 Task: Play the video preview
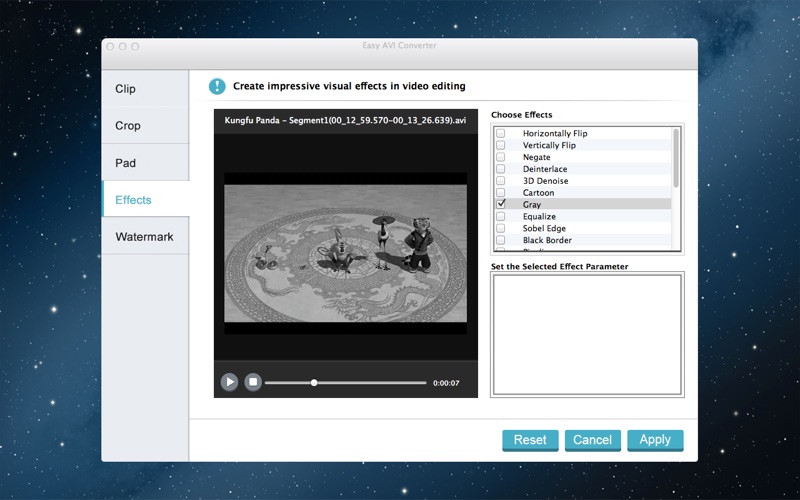(x=229, y=382)
